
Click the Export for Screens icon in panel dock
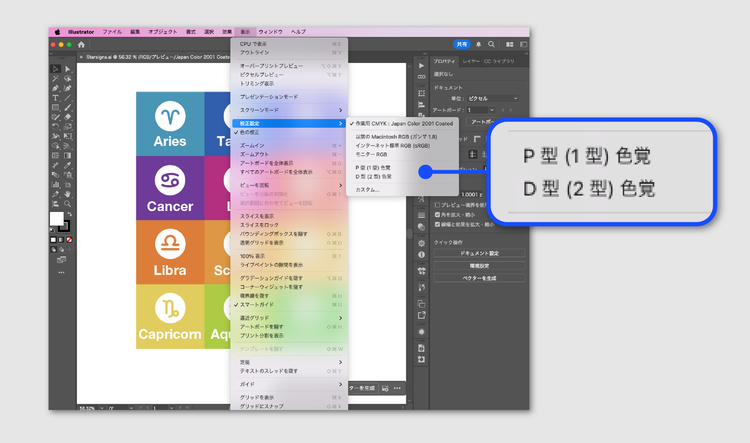421,315
